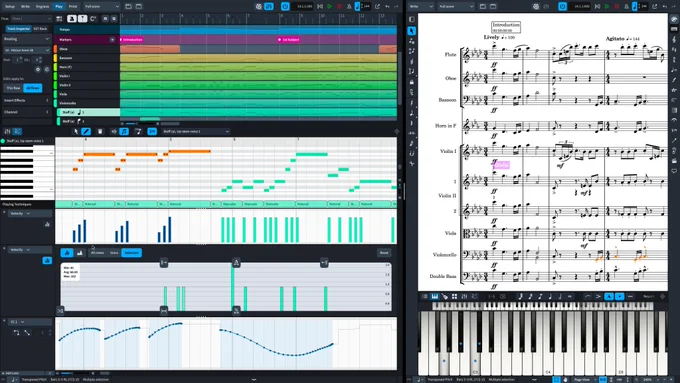Viewport: 680px width, 383px height.
Task: Click Record in the left window transport
Action: pos(339,7)
